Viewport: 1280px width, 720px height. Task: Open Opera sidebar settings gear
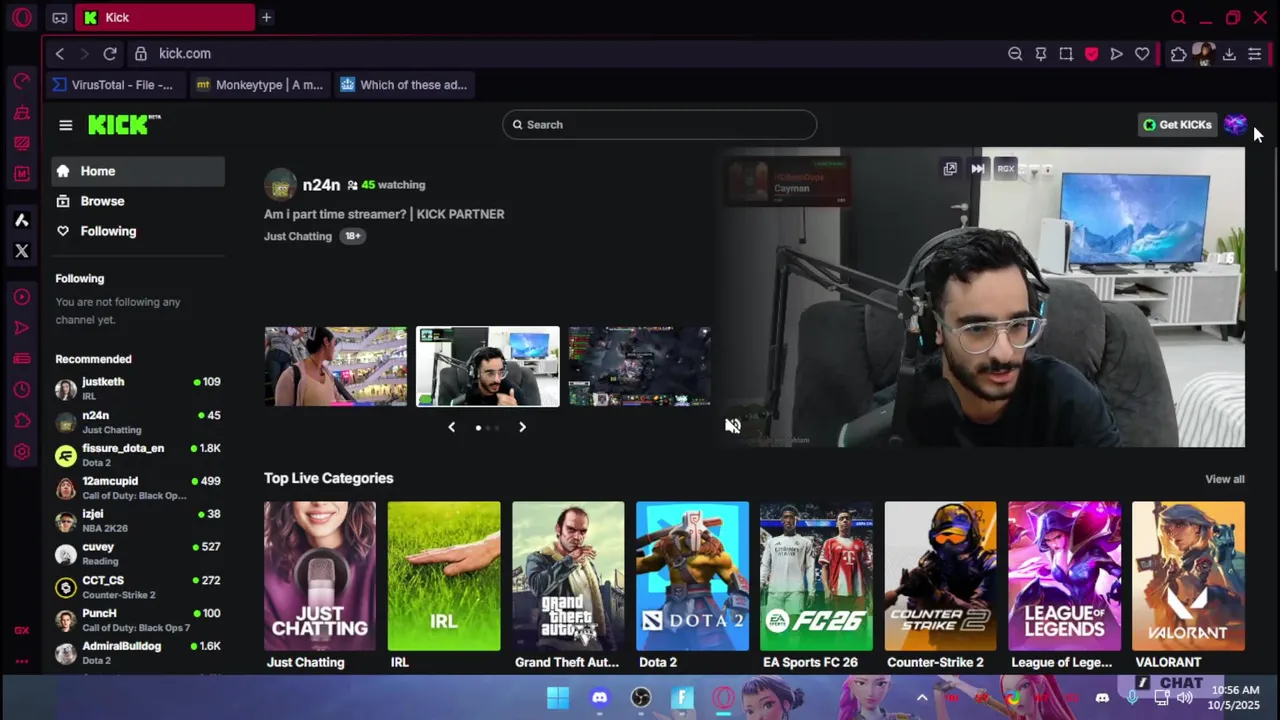point(22,452)
